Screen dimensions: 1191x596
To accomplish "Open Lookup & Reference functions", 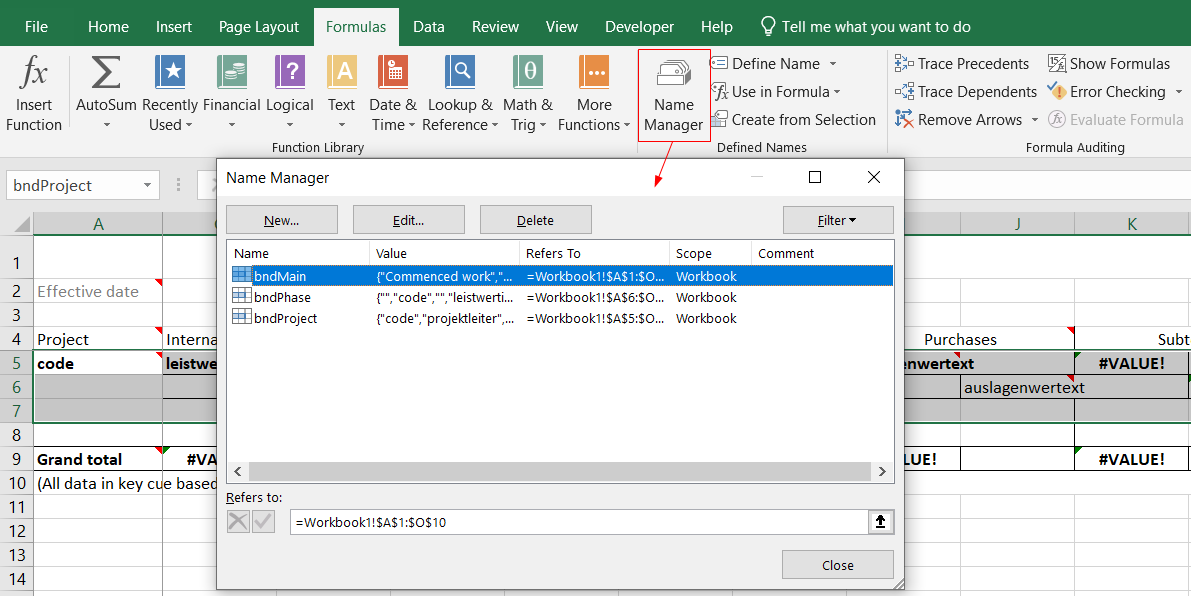I will [x=460, y=74].
